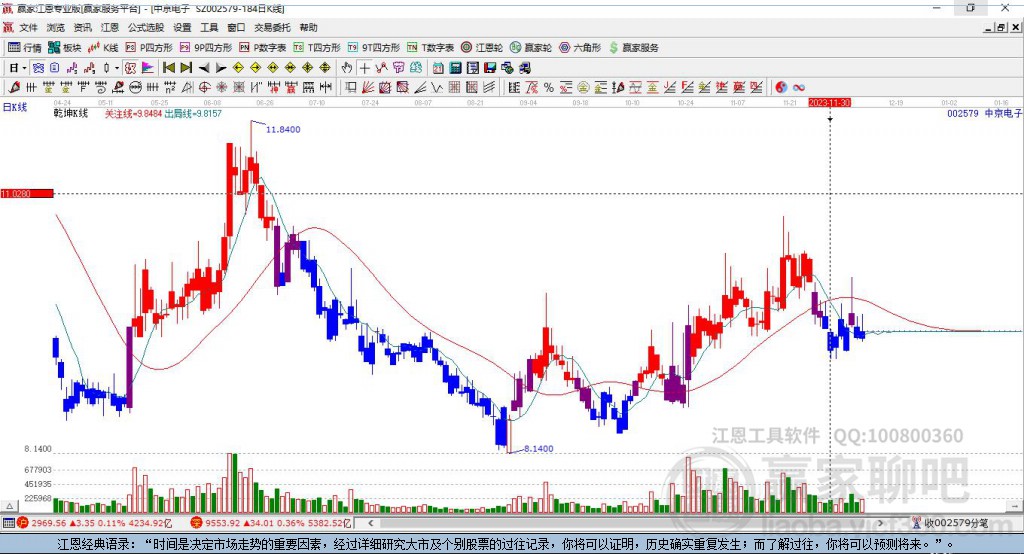Click the 002579 中京电子 stock label
The width and height of the screenshot is (1024, 554).
(984, 113)
